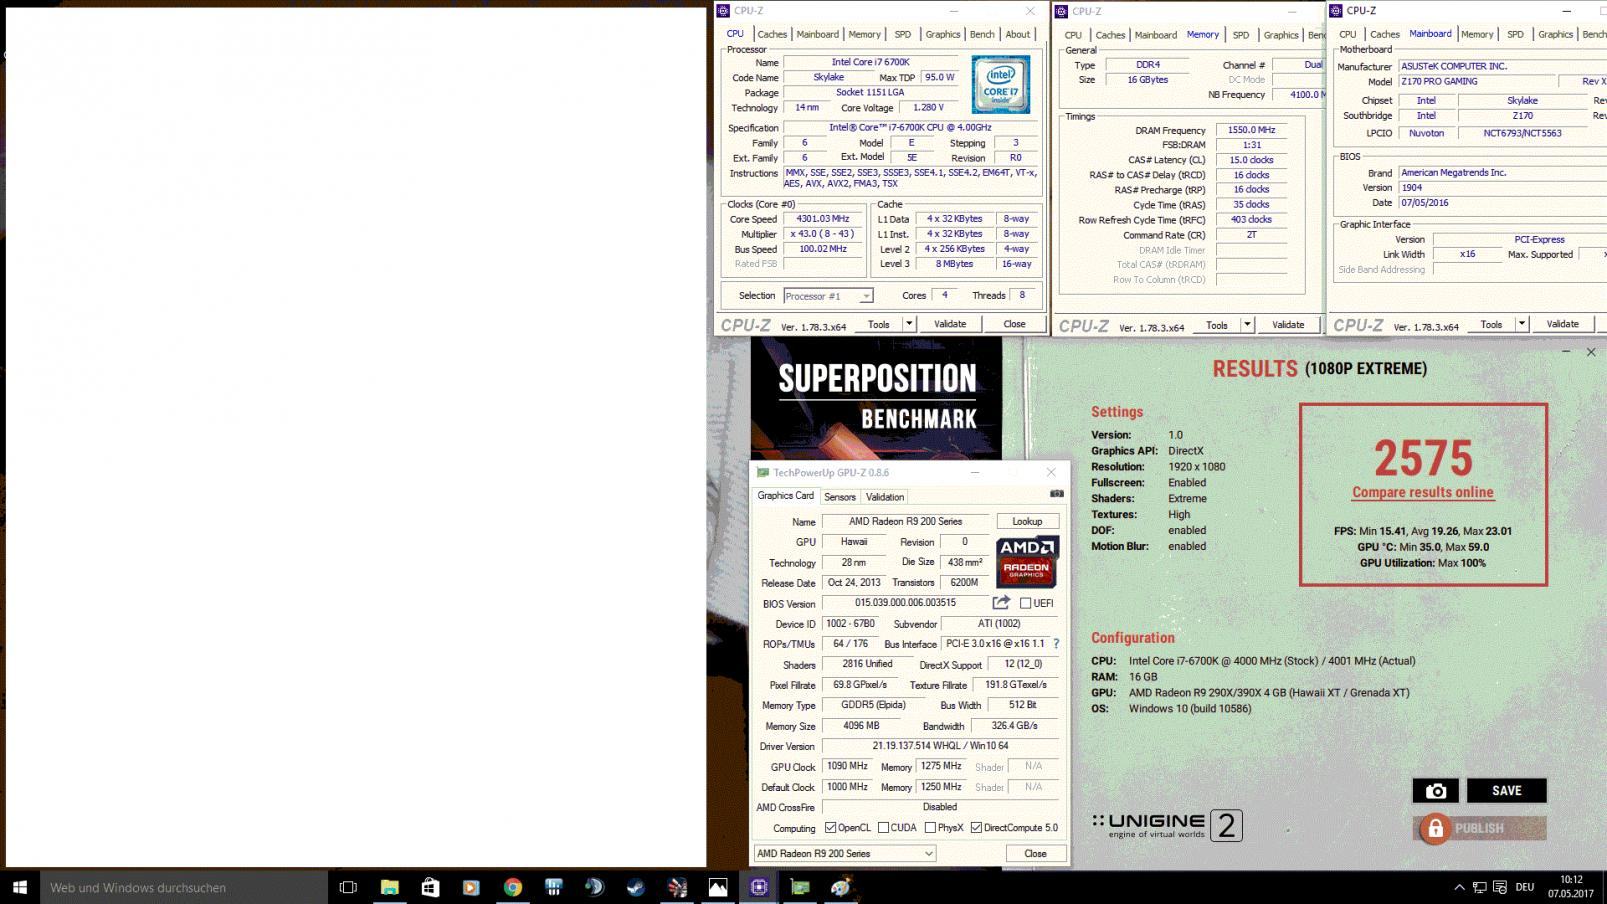Open Bench tab in the left CPU-Z window
Screen dimensions: 1607x904
click(982, 34)
